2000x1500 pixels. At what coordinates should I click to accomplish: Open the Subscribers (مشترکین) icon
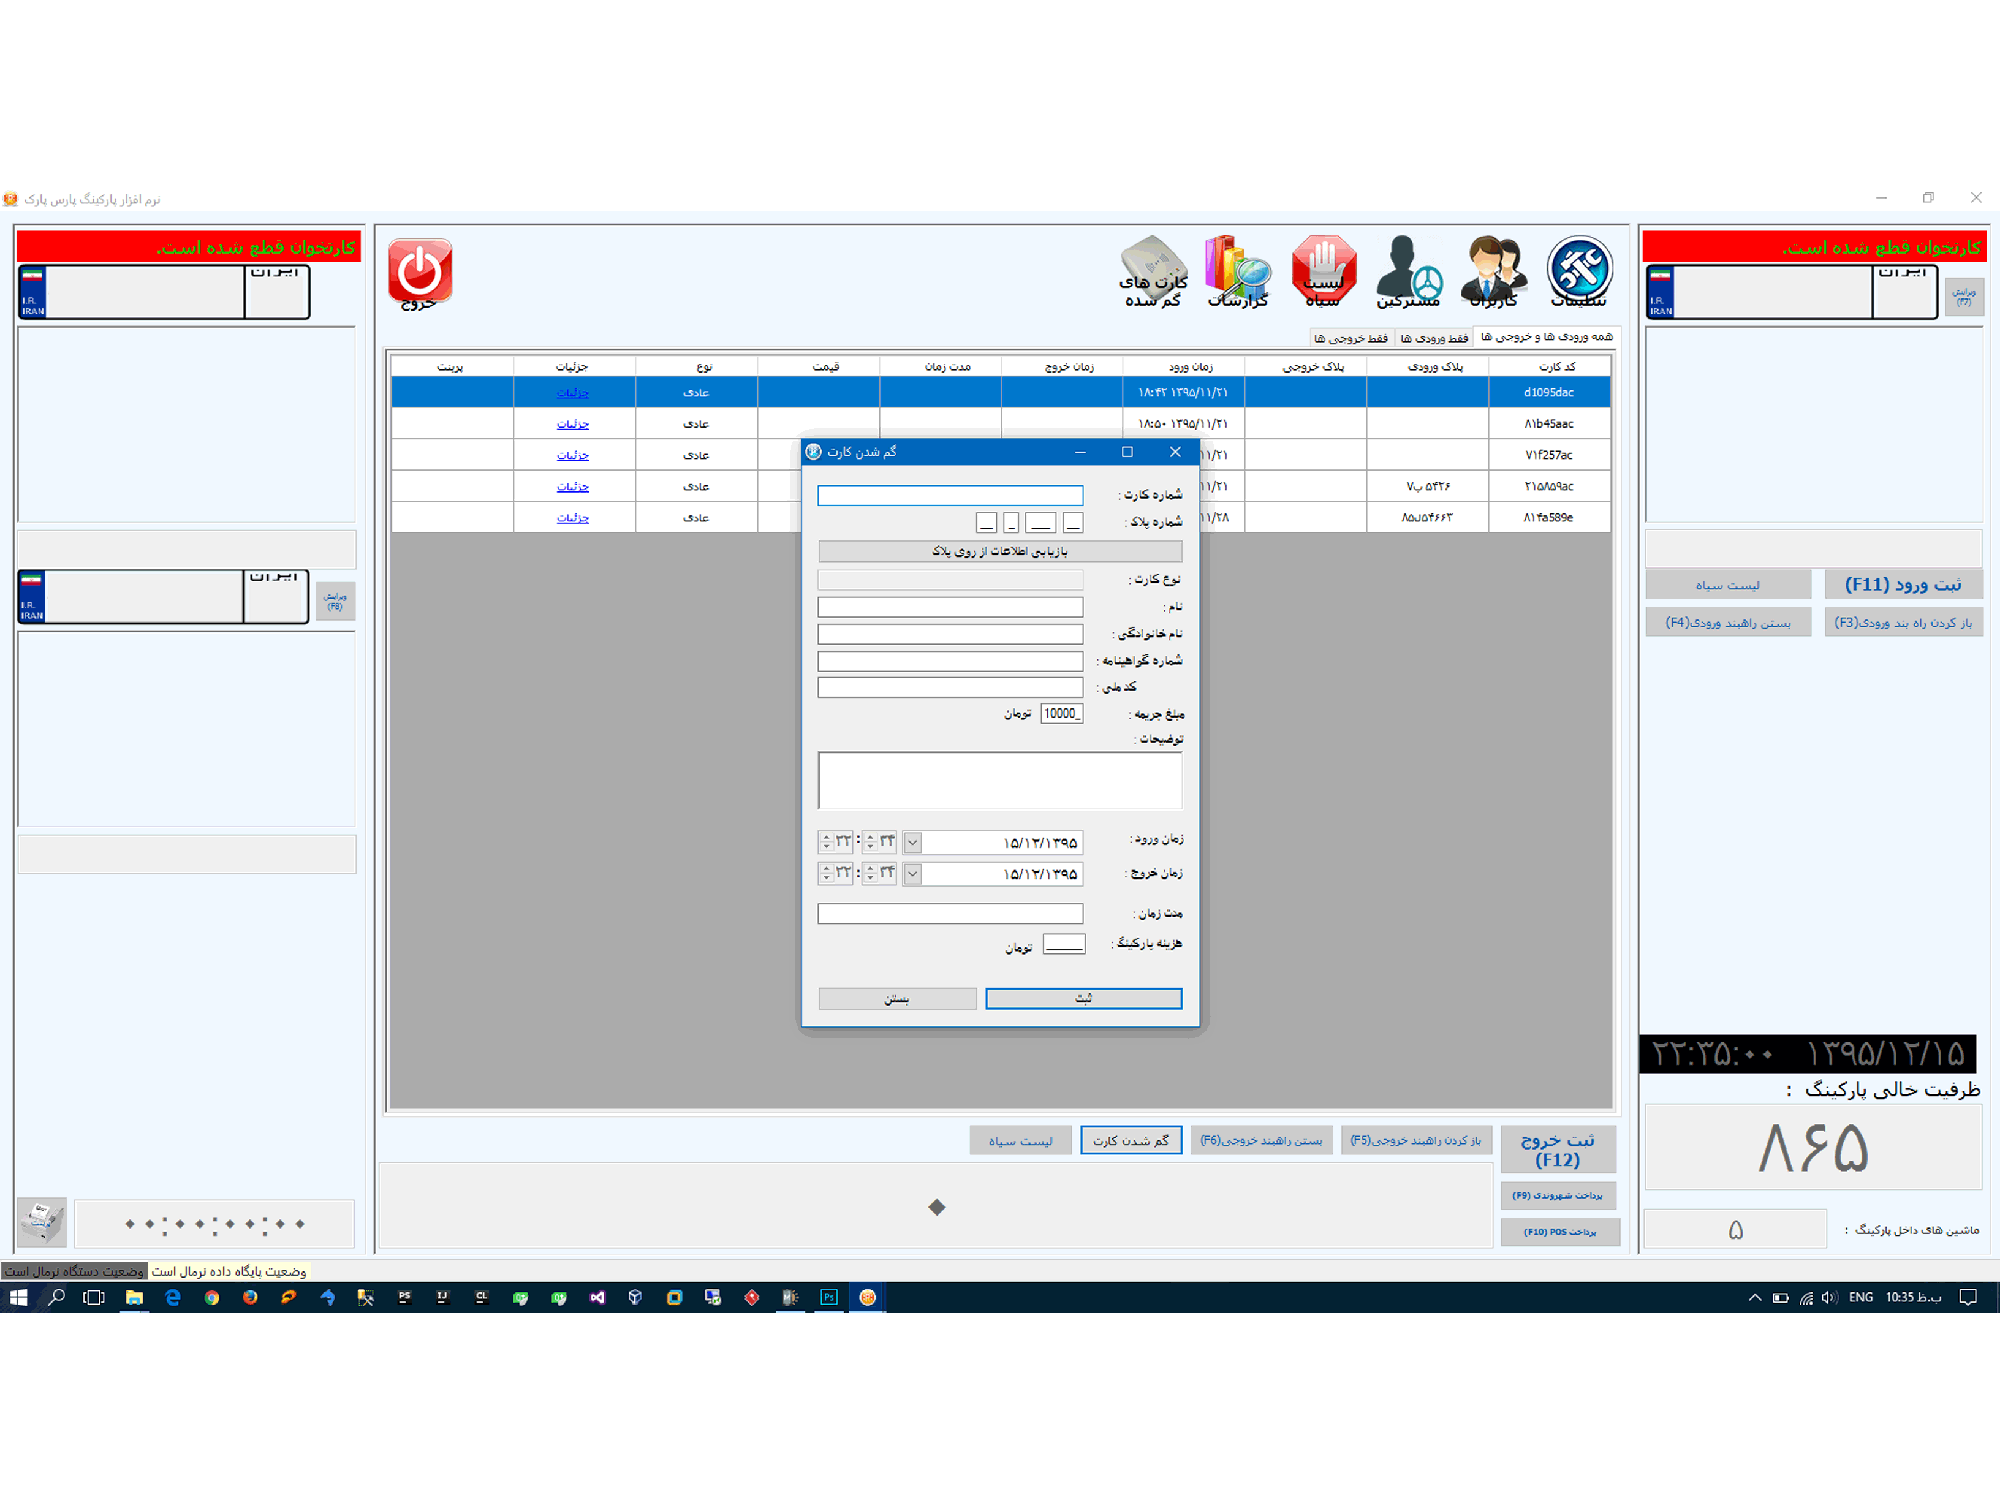click(1408, 271)
